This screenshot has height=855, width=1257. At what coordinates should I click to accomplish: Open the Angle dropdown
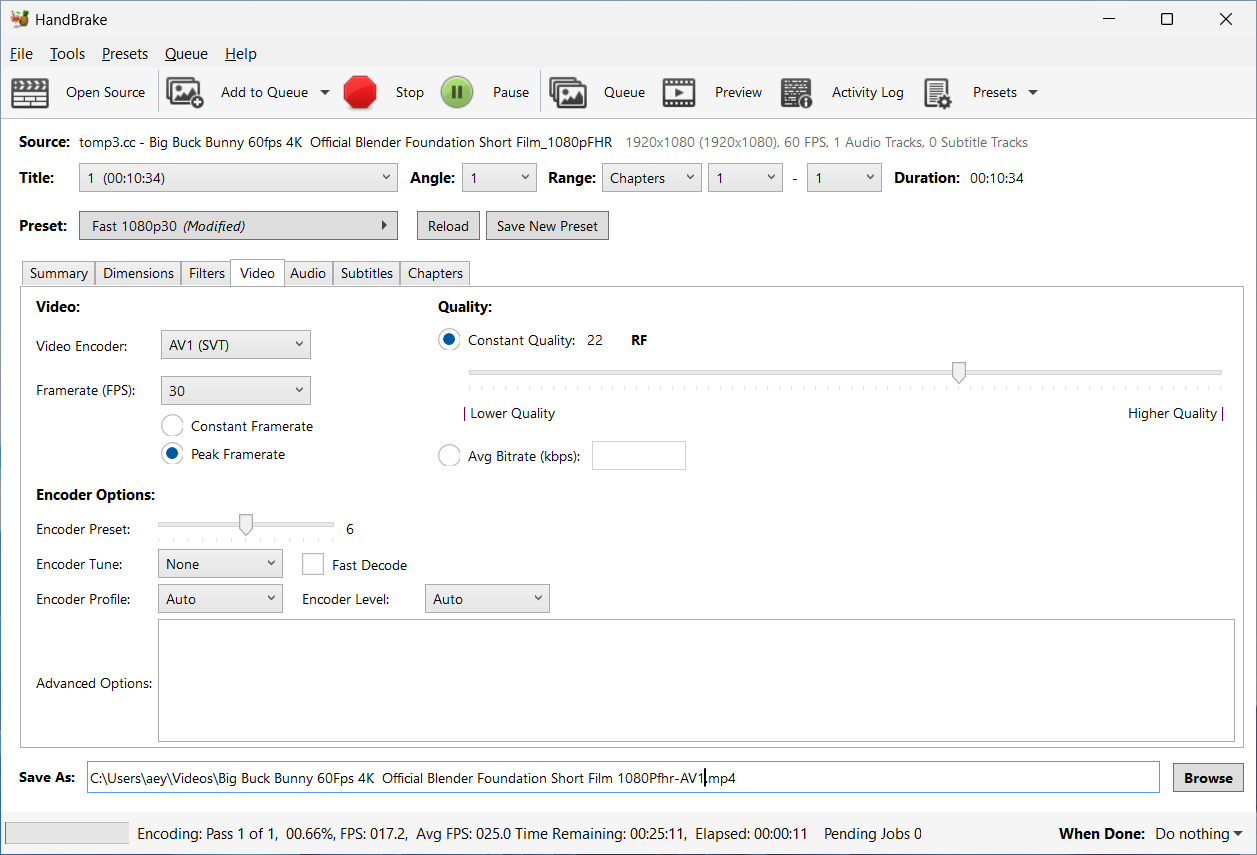click(x=499, y=178)
